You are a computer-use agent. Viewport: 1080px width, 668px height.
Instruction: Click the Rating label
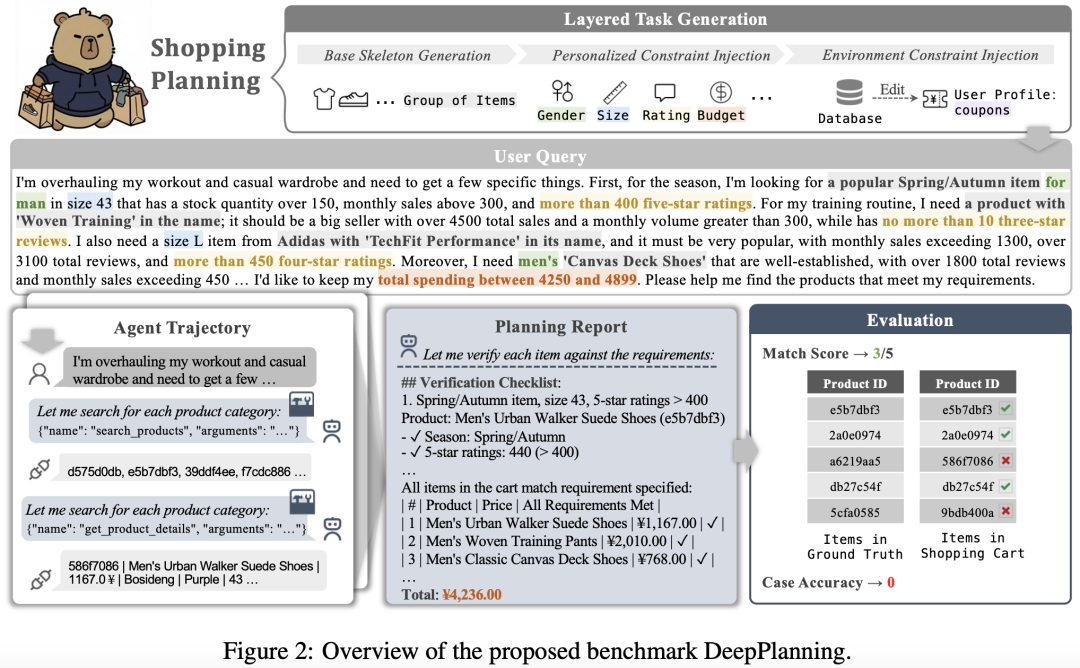click(x=665, y=115)
